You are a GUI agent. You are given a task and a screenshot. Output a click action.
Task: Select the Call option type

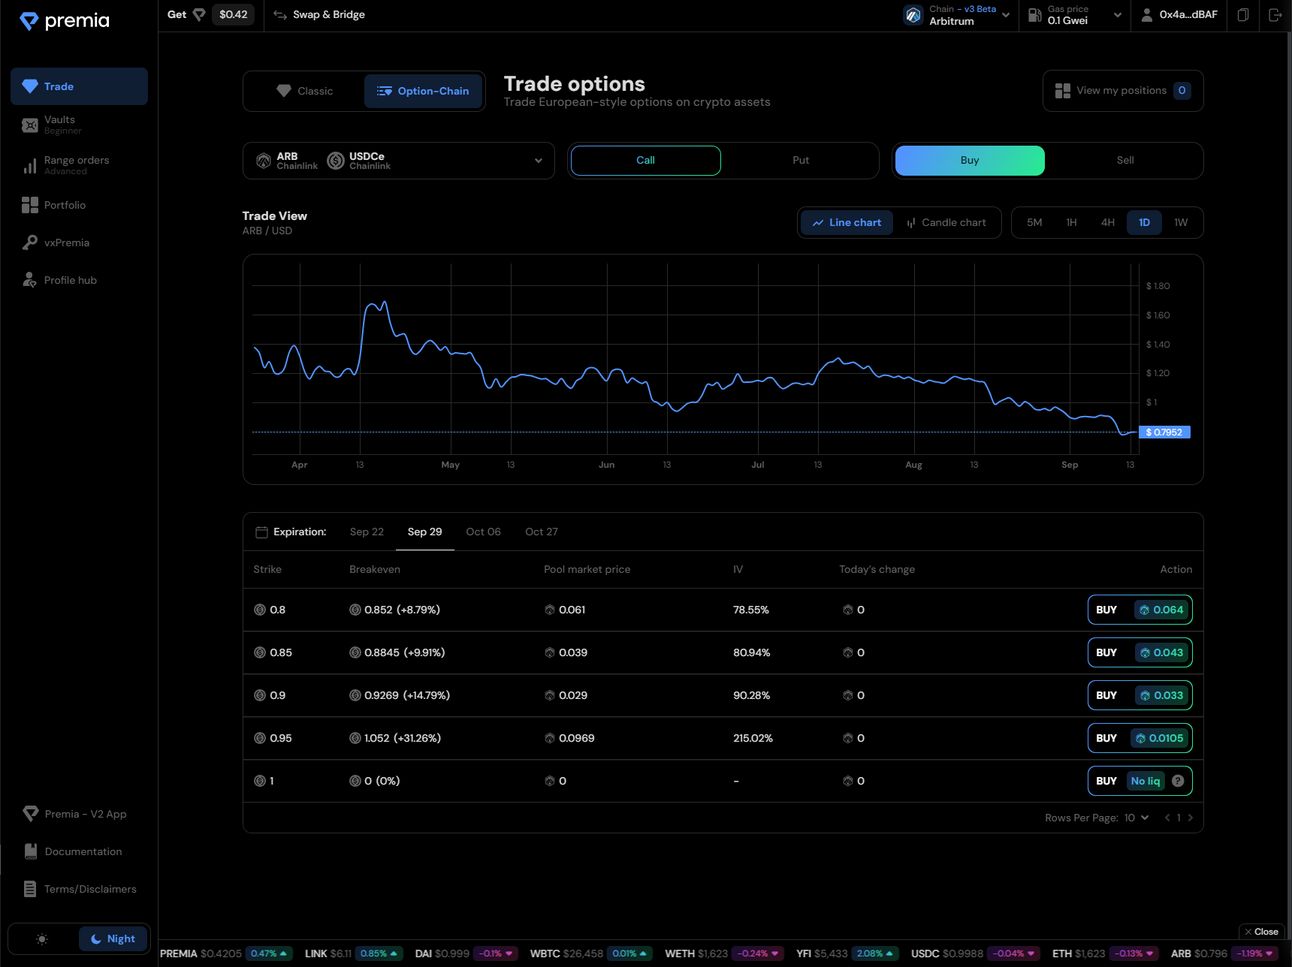click(x=645, y=160)
